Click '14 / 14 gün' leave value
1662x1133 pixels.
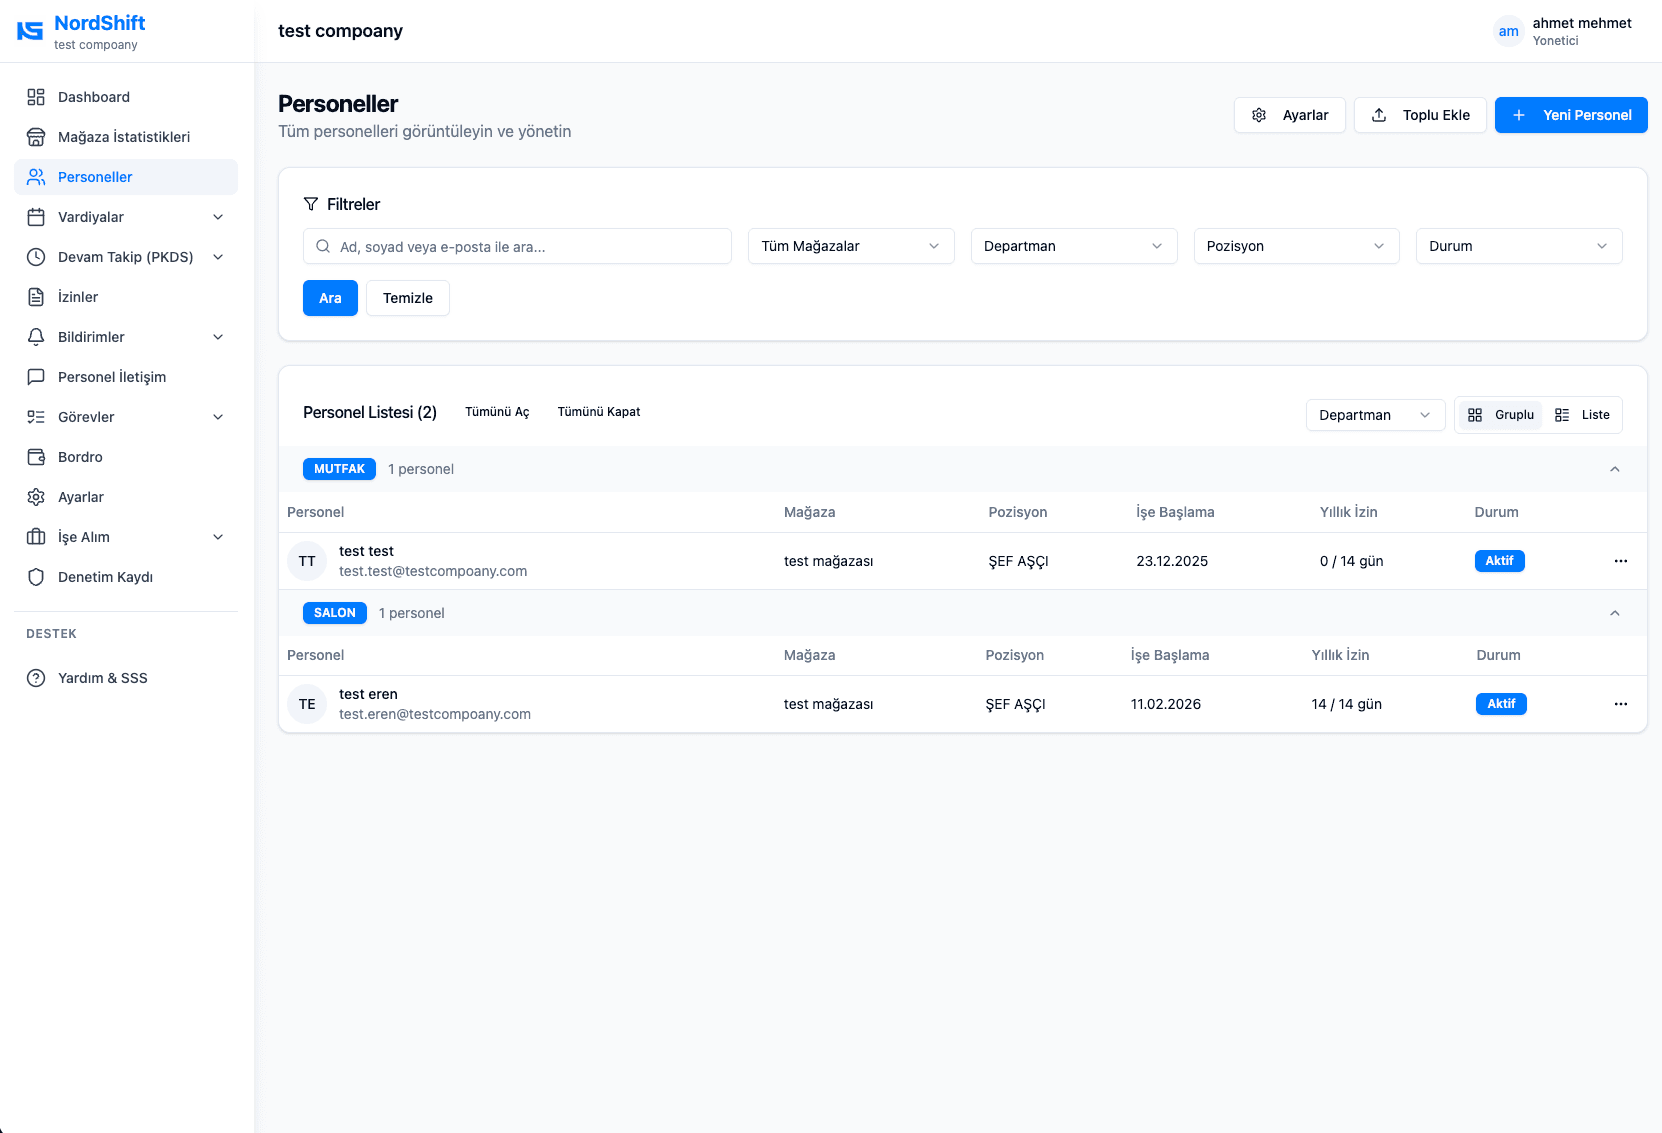1347,704
